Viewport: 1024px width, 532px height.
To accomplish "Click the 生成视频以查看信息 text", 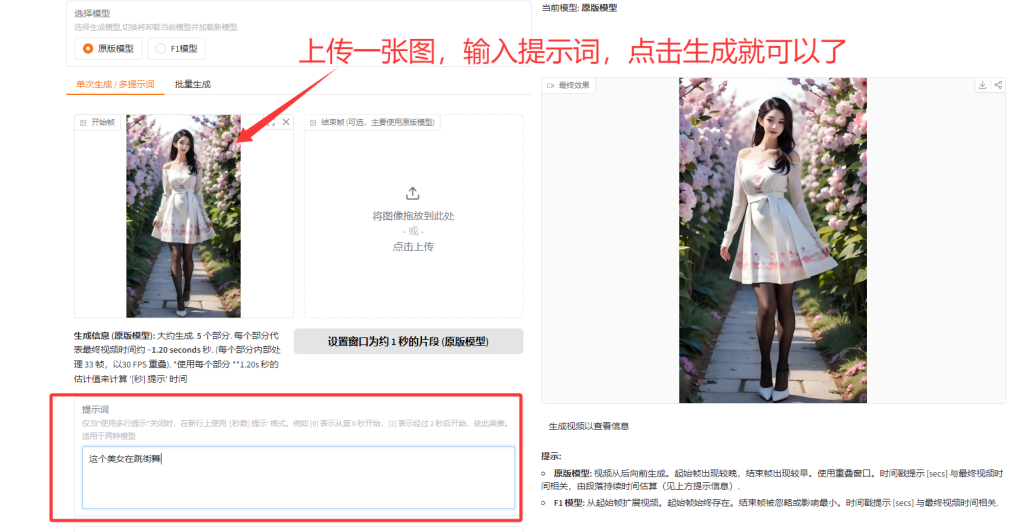I will [x=588, y=426].
